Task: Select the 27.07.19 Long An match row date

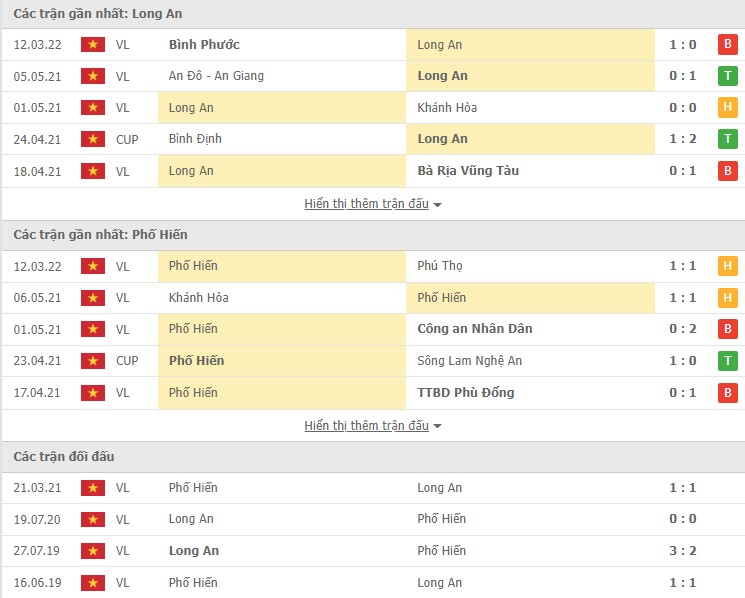Action: [x=37, y=551]
